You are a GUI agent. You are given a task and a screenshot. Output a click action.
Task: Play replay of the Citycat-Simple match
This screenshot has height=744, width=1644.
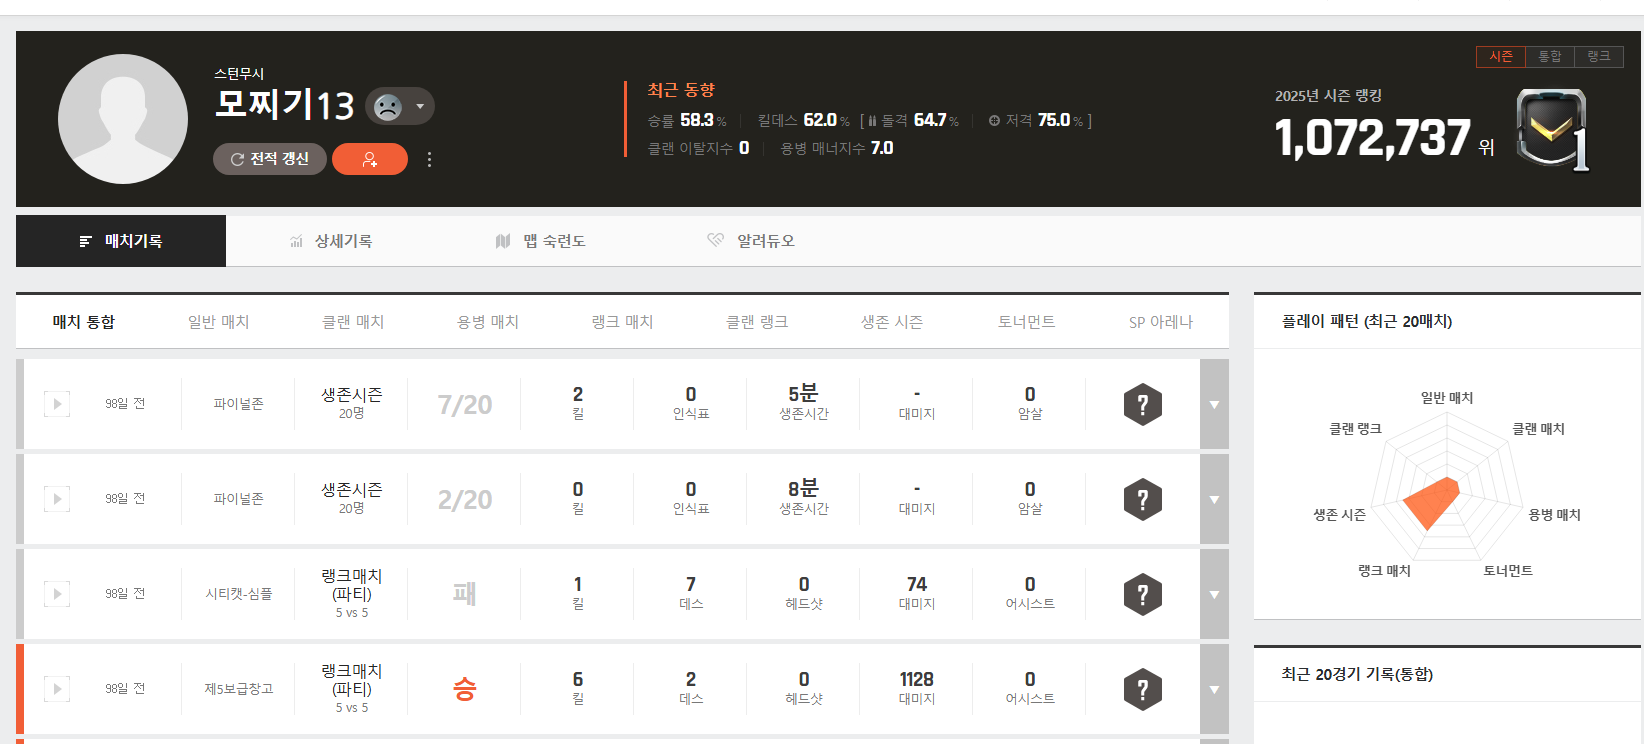click(57, 594)
